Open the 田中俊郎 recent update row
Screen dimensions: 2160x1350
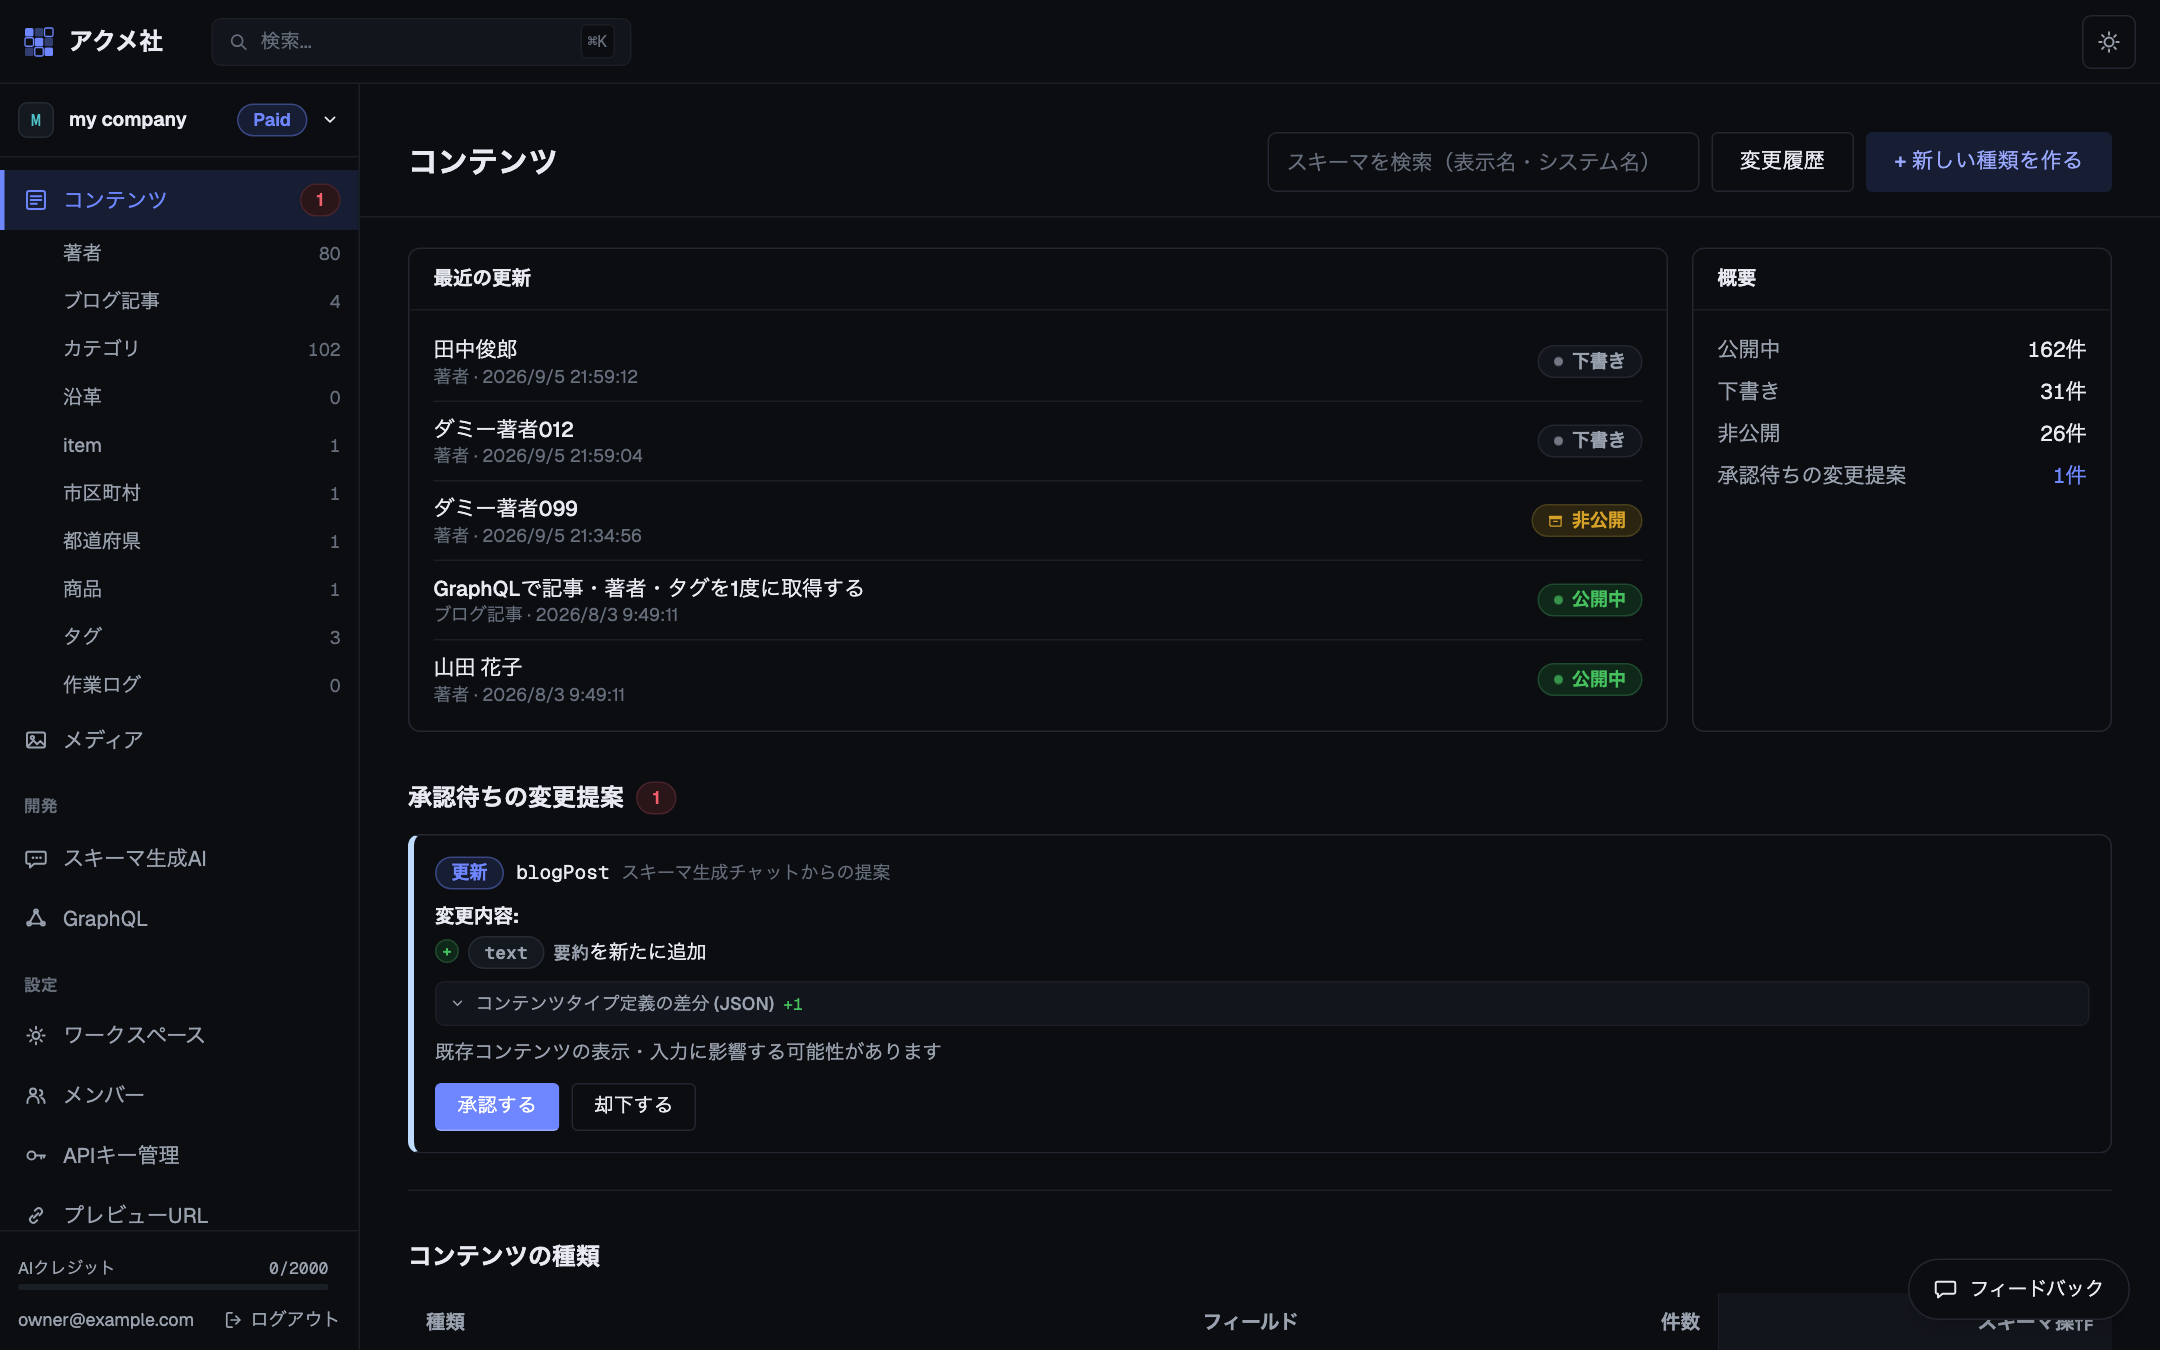point(1037,361)
